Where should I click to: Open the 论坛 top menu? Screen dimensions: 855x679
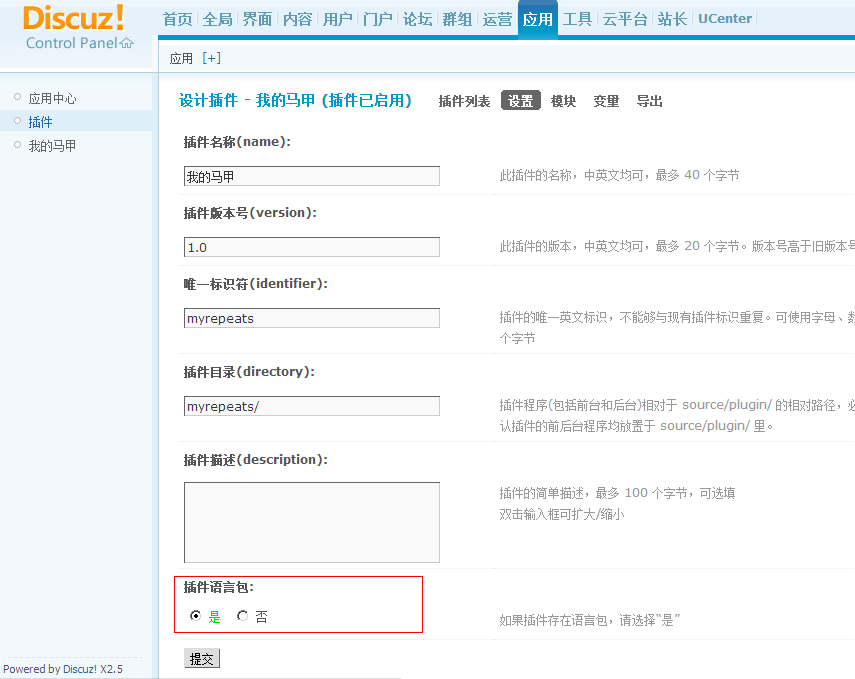(x=417, y=19)
